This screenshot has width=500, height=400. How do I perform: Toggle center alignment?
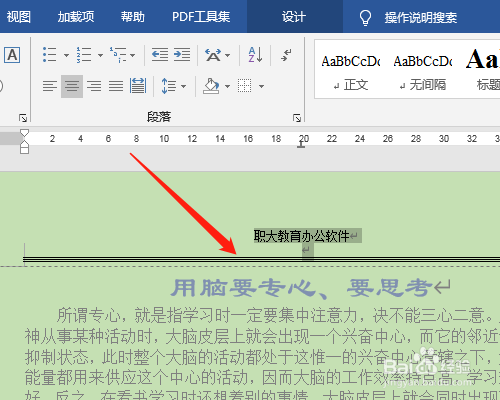pyautogui.click(x=72, y=86)
